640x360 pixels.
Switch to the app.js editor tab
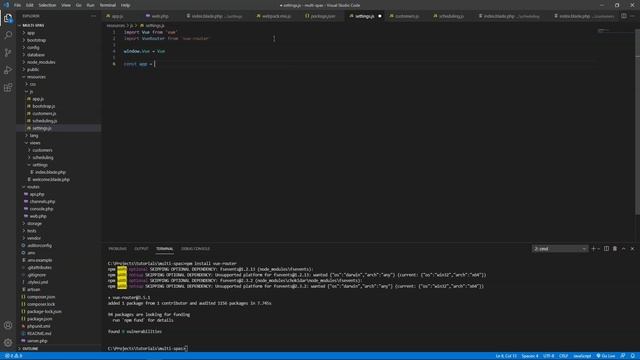click(x=118, y=16)
